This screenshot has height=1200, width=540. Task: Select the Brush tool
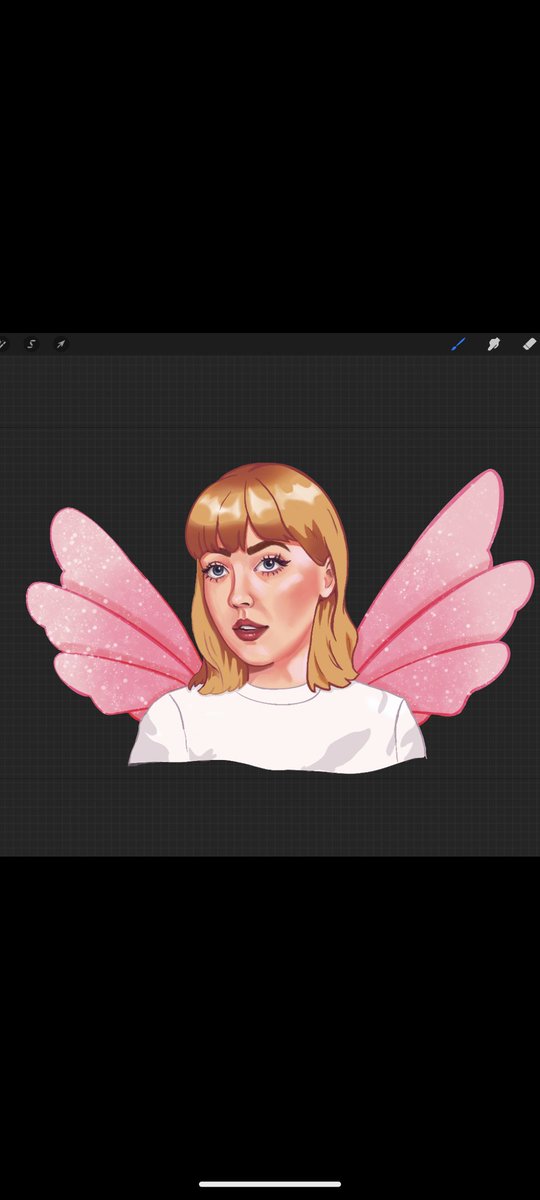pyautogui.click(x=459, y=344)
